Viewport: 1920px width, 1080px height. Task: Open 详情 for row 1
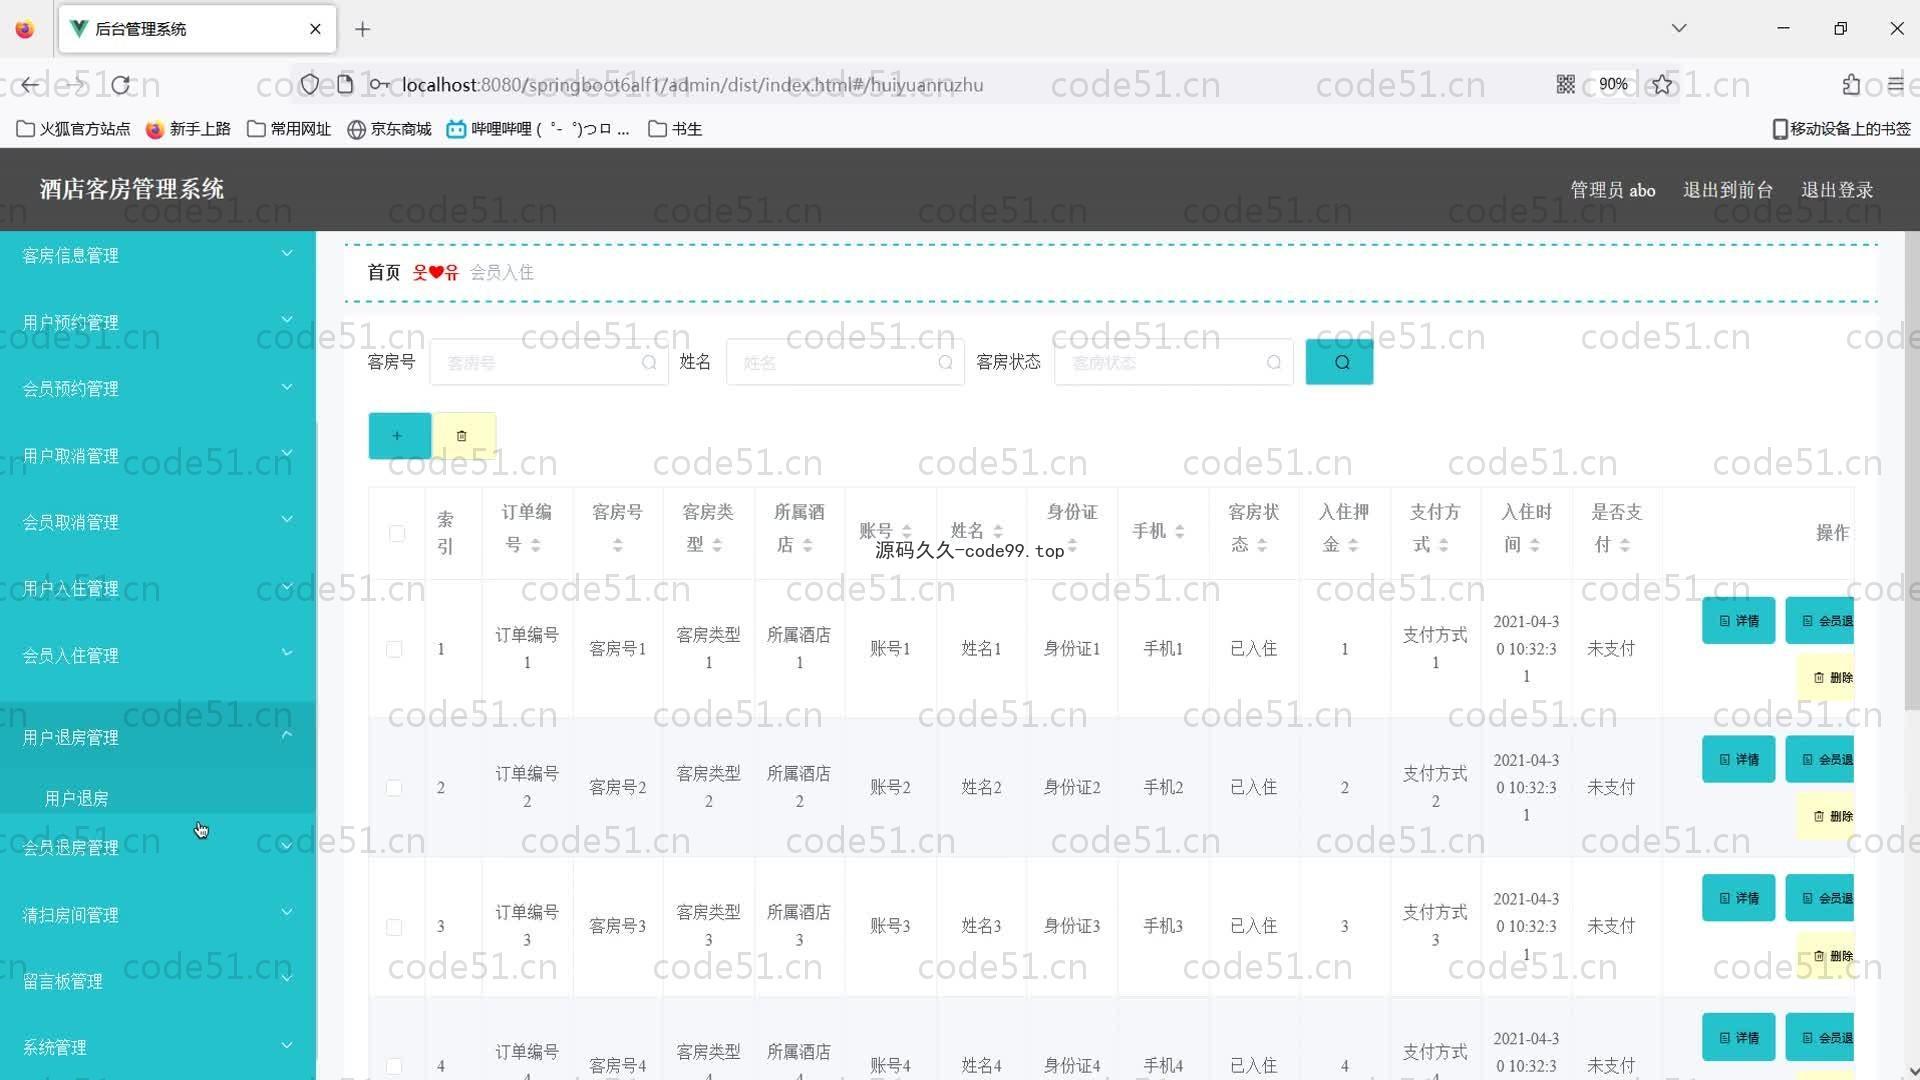click(x=1738, y=621)
